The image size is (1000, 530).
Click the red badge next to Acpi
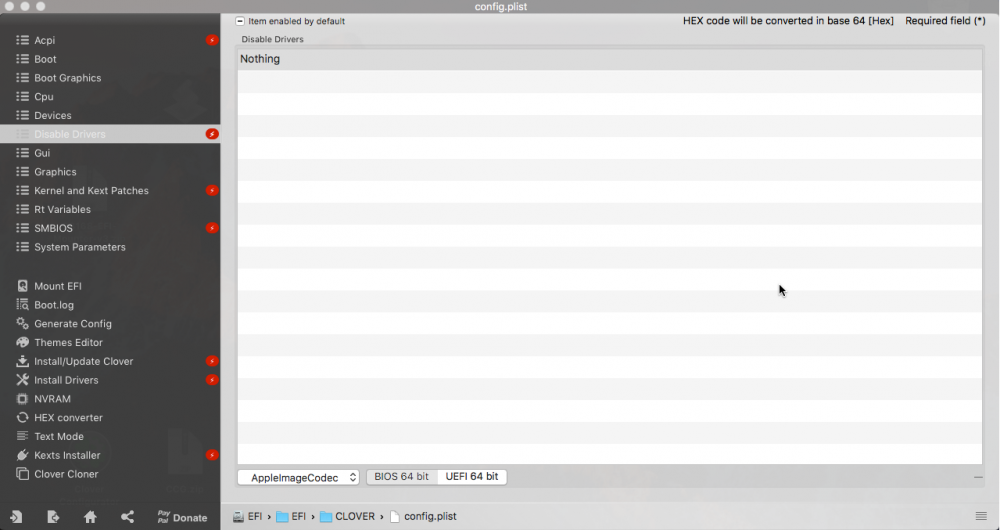click(212, 40)
